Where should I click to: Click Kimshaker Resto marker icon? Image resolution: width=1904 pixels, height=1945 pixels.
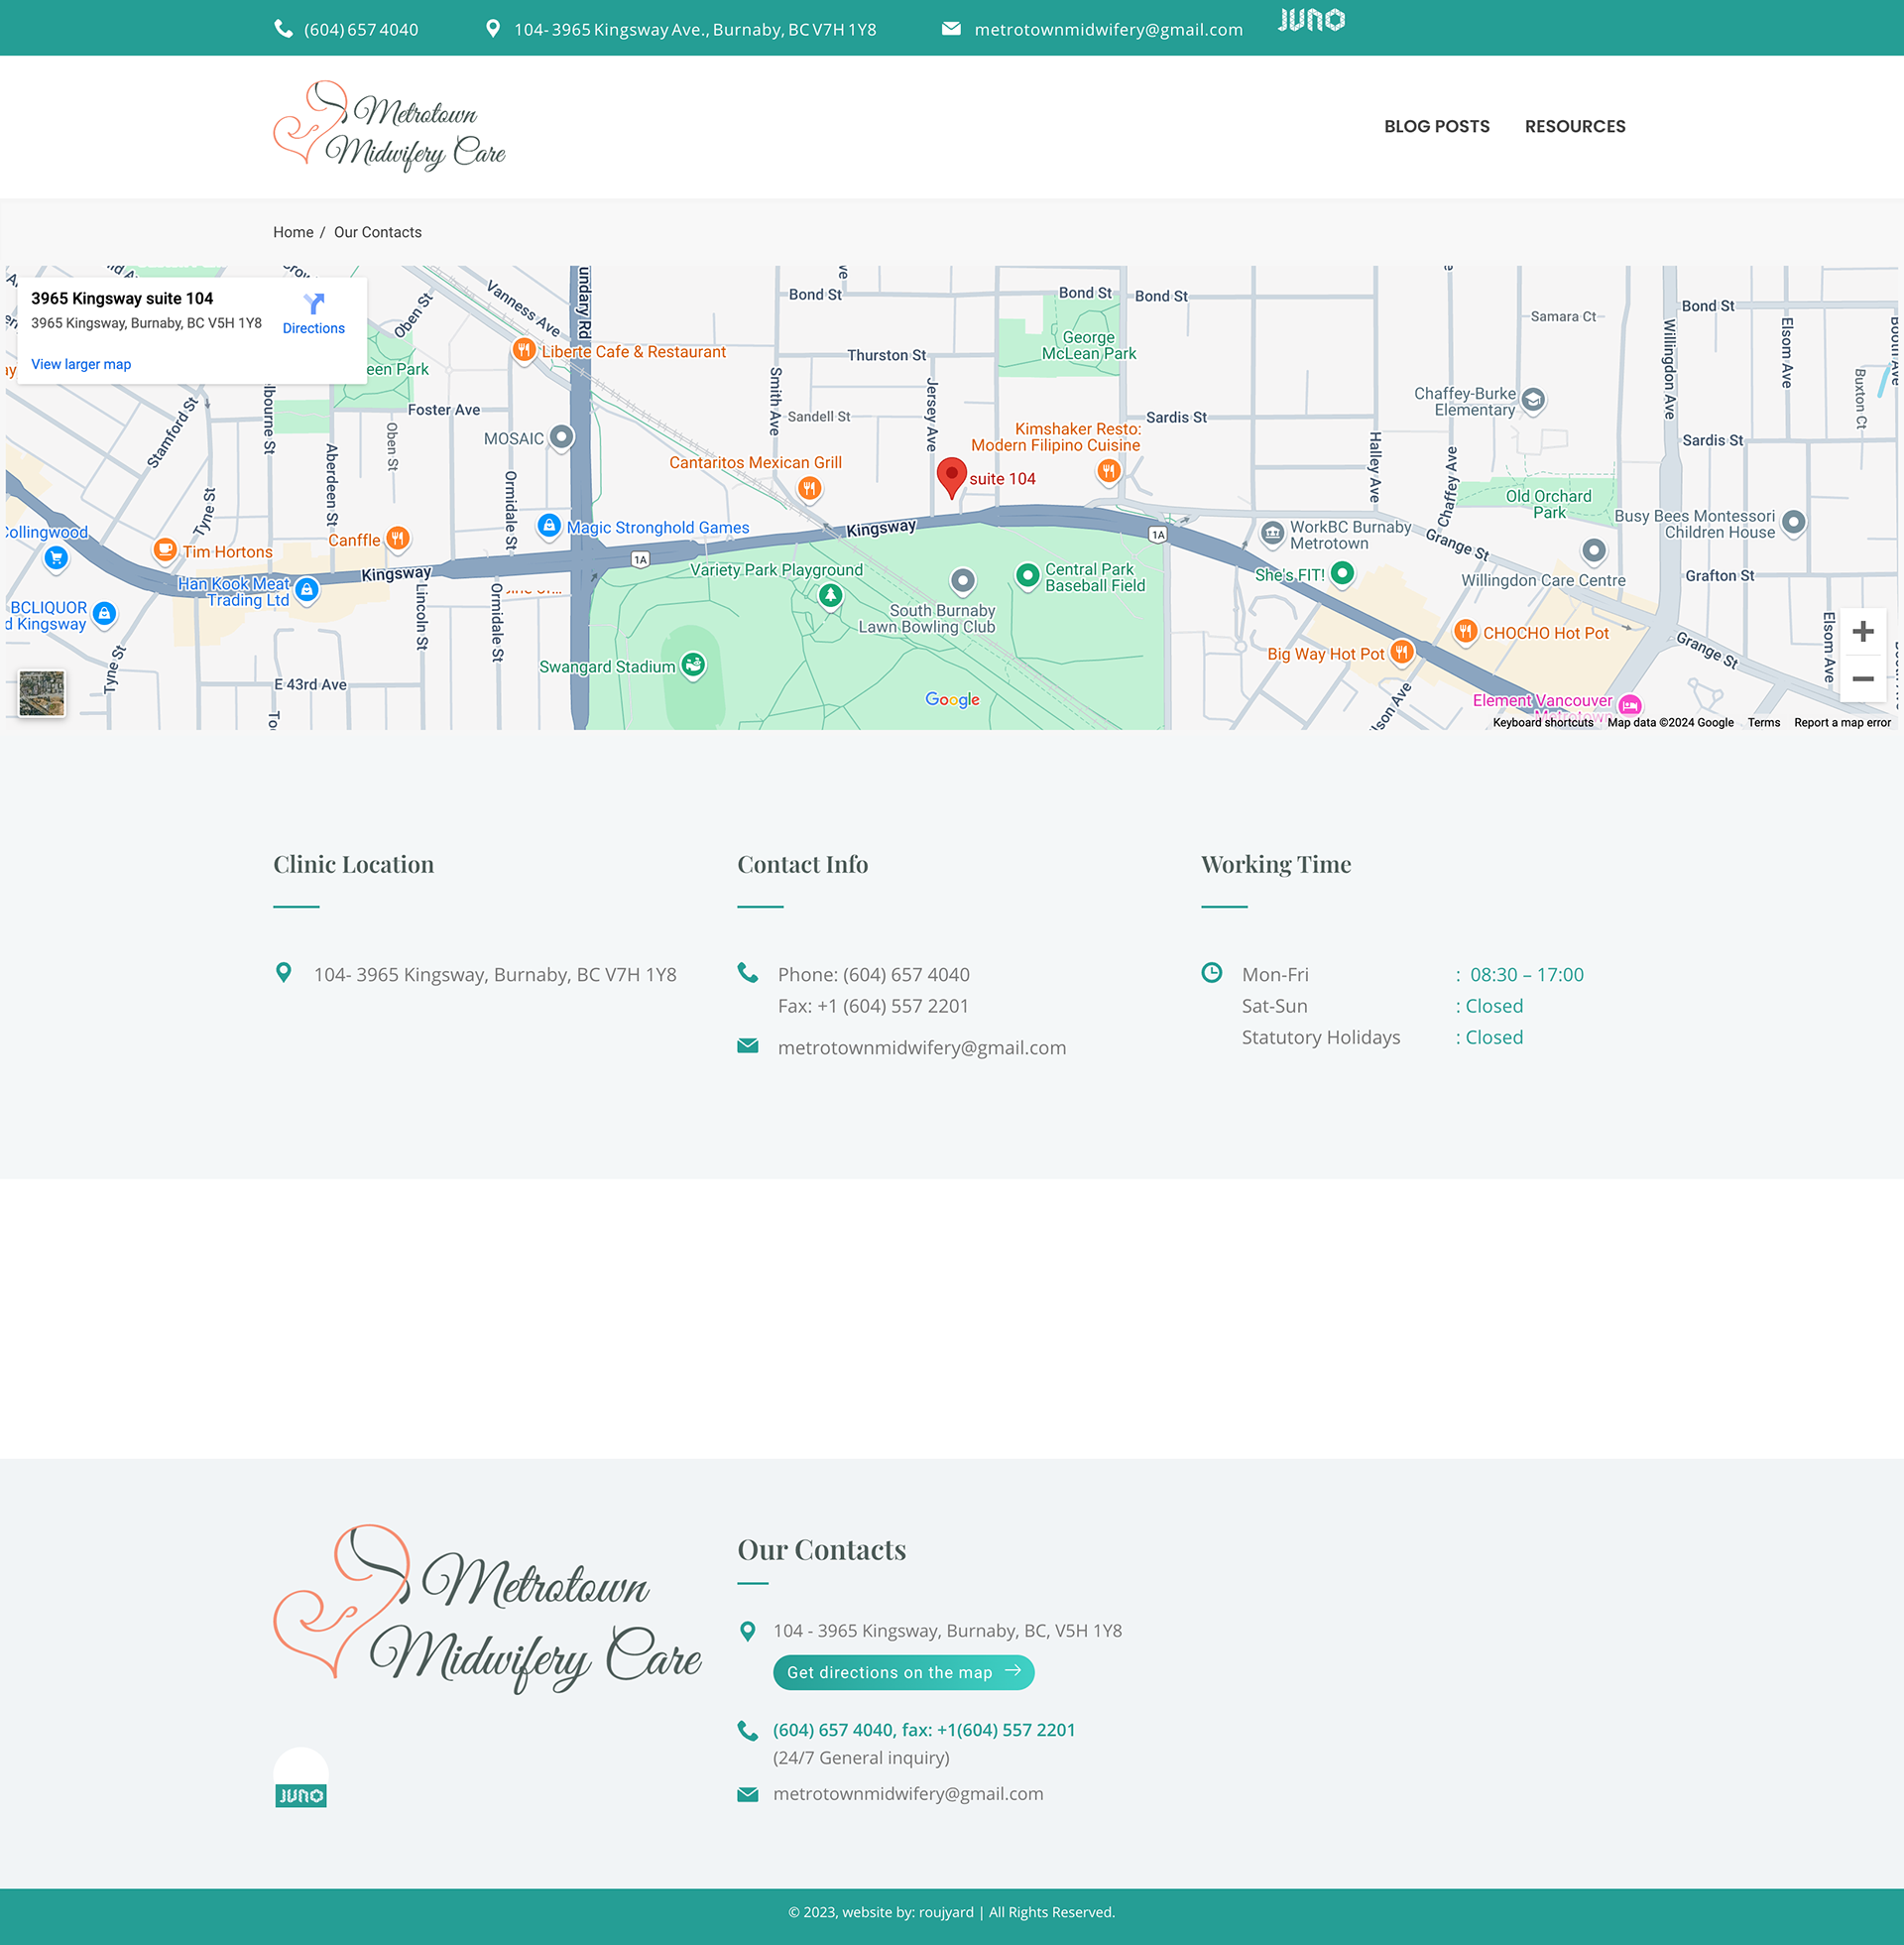pyautogui.click(x=1109, y=470)
